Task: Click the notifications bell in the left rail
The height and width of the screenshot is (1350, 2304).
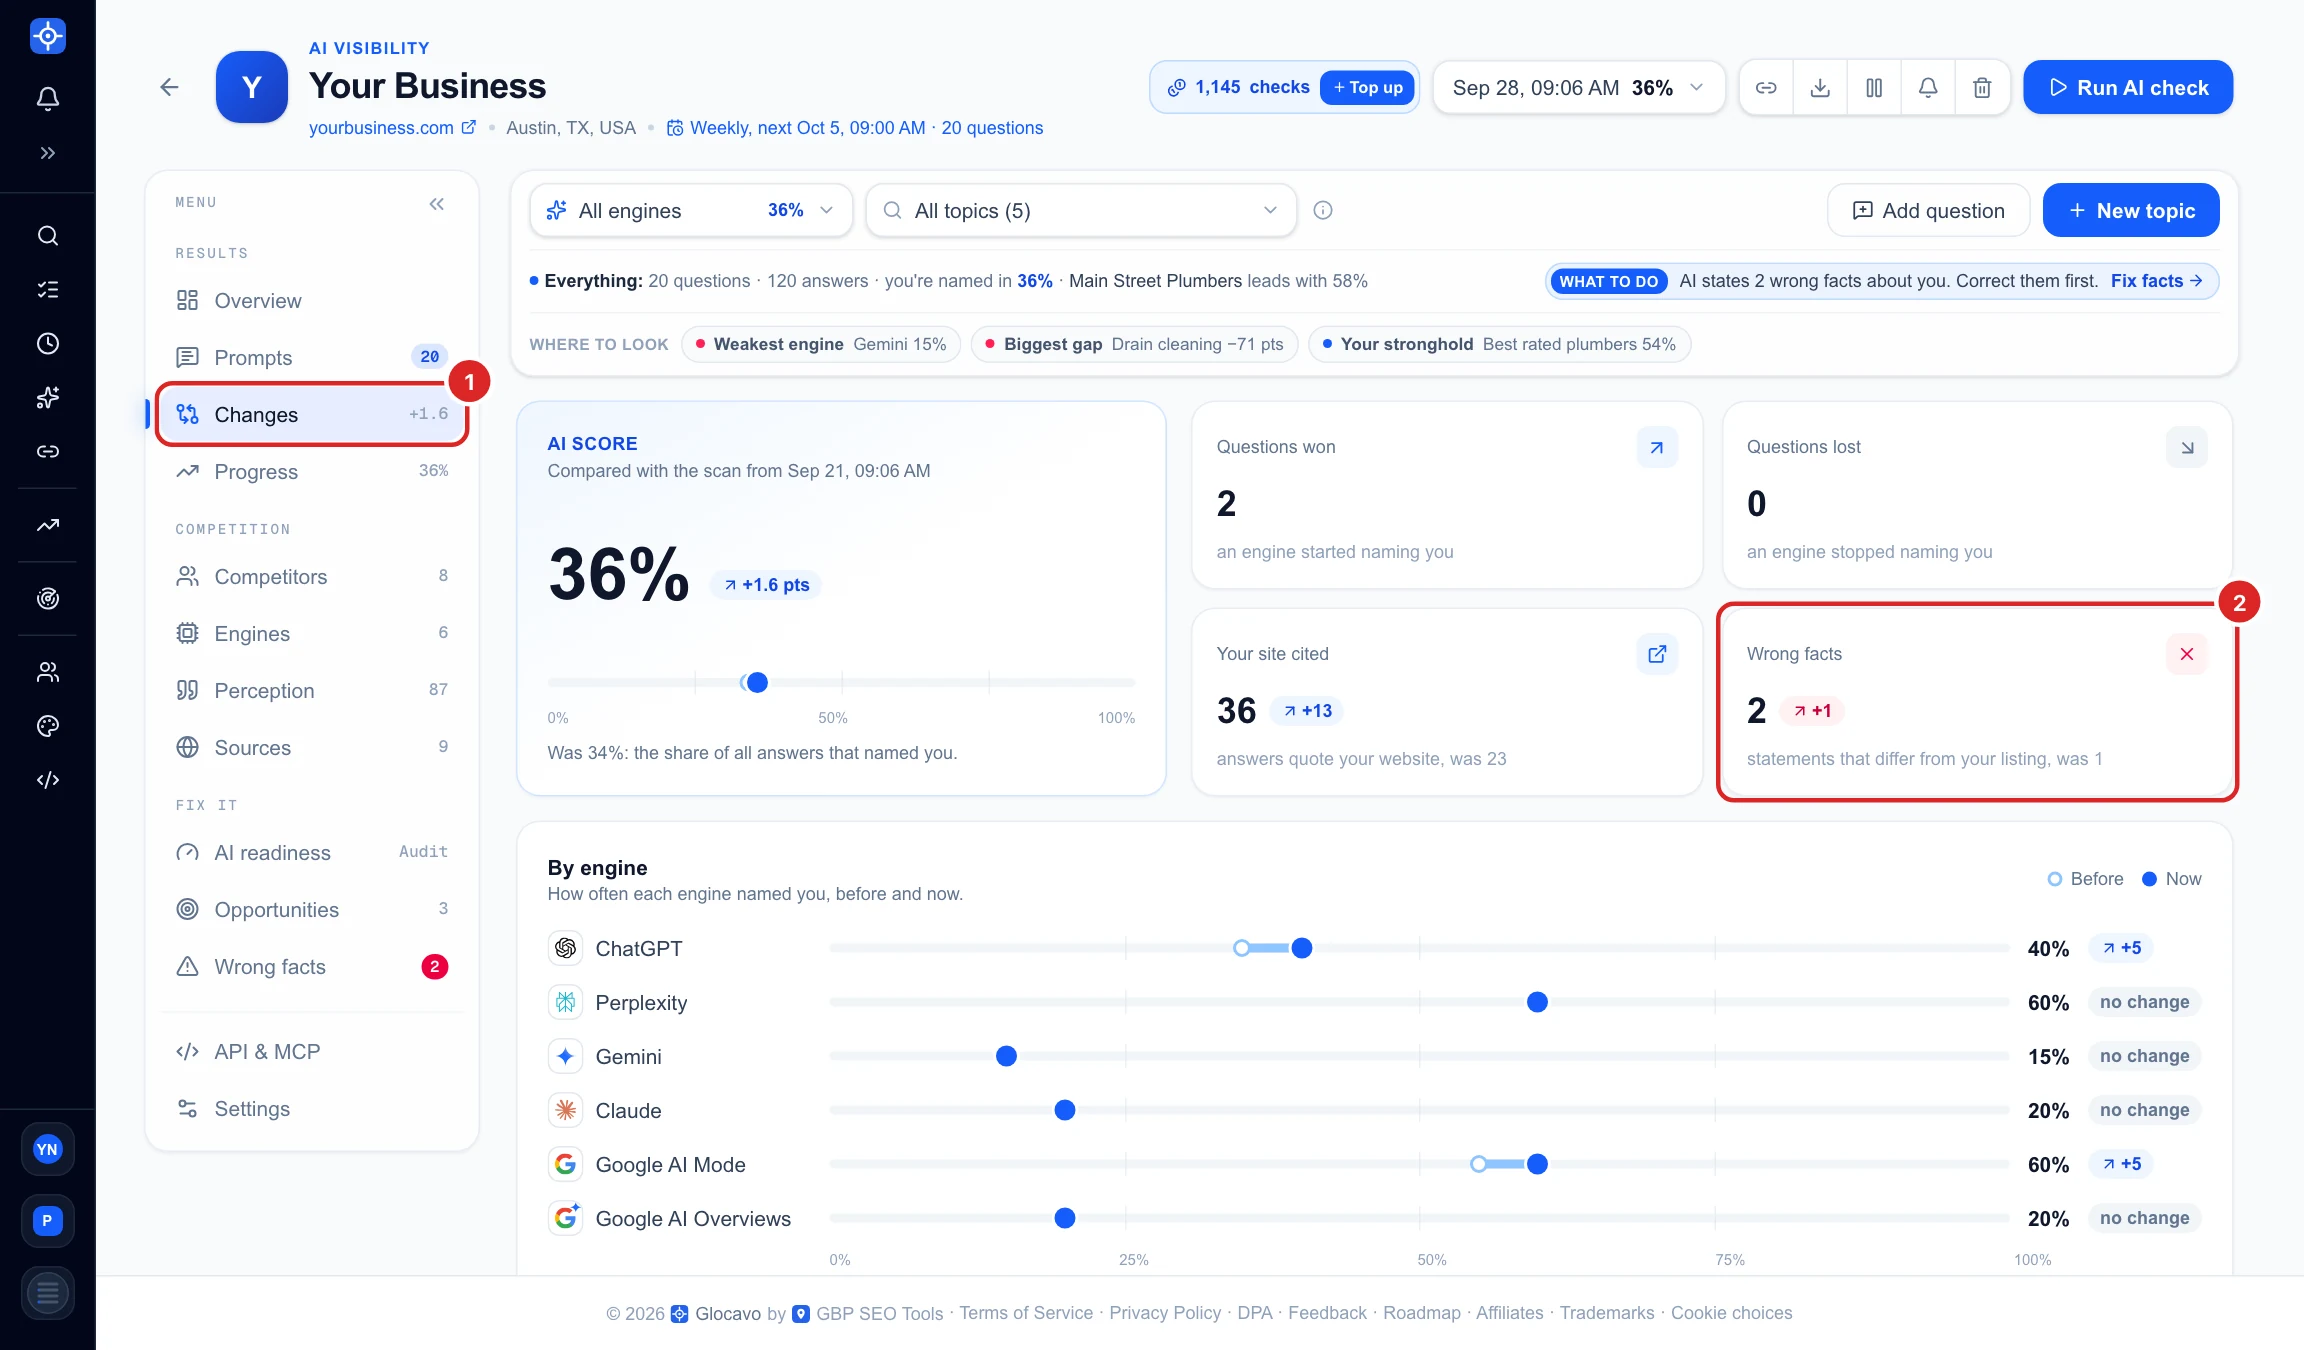Action: 48,98
